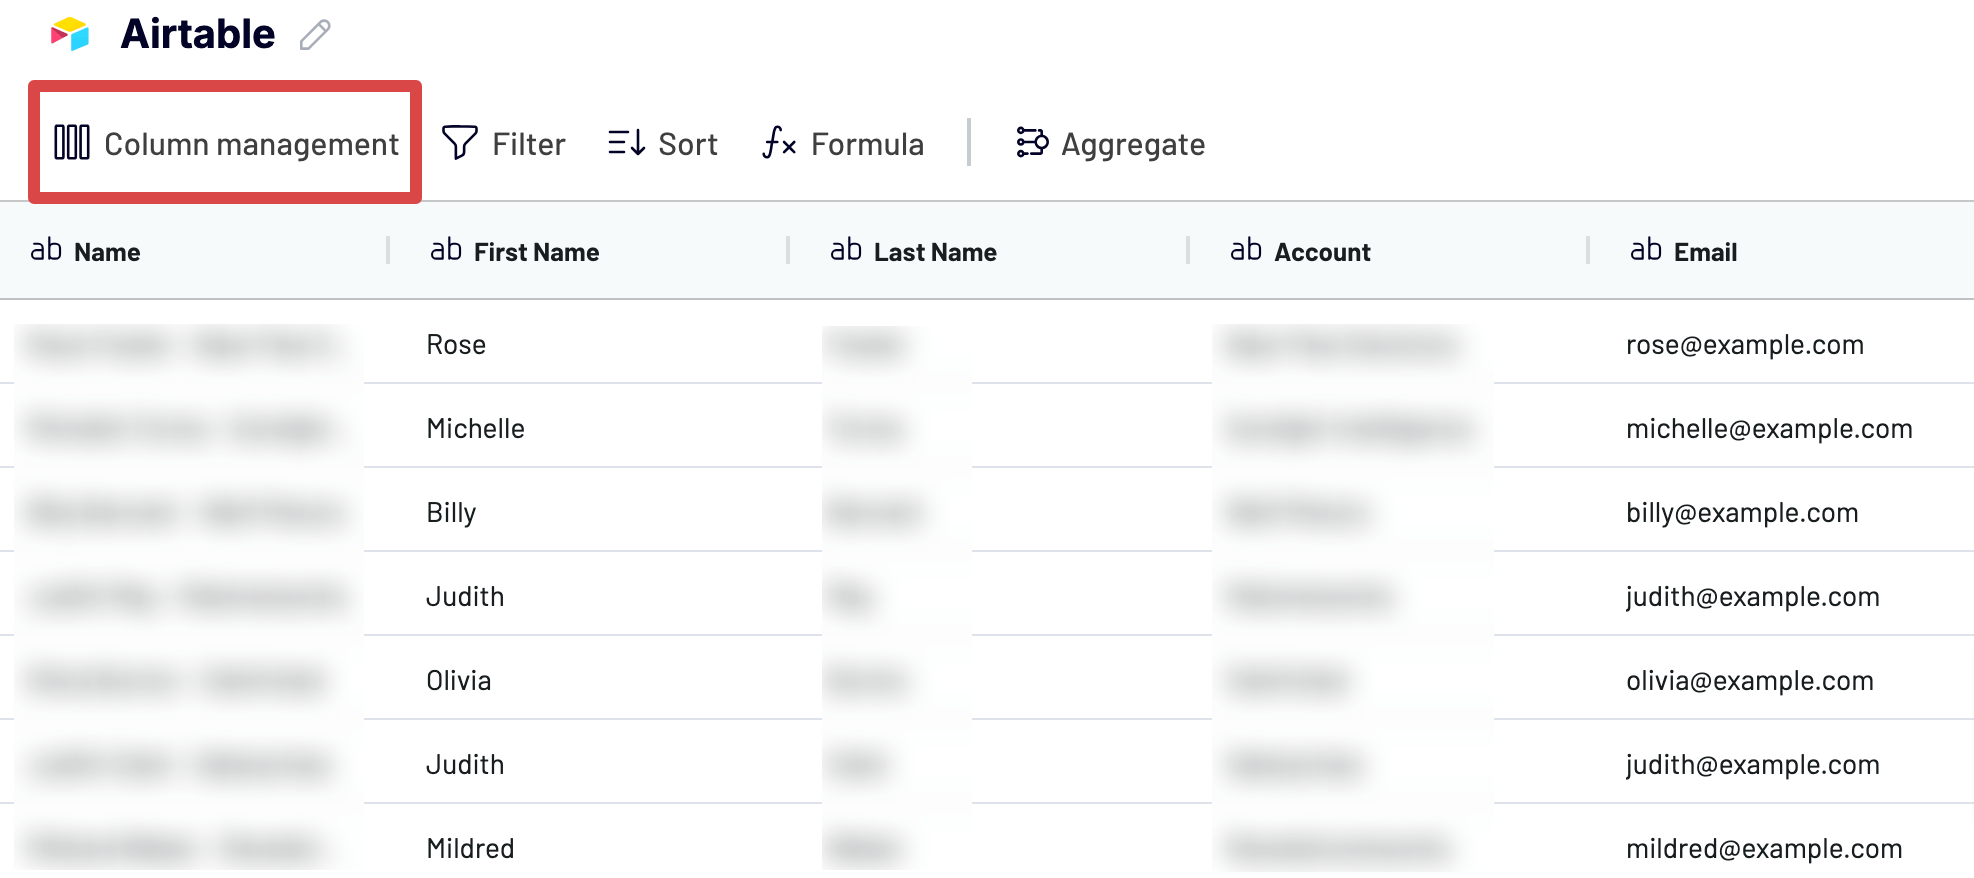1974x878 pixels.
Task: Choose the Aggregate toolbar option
Action: click(1110, 143)
